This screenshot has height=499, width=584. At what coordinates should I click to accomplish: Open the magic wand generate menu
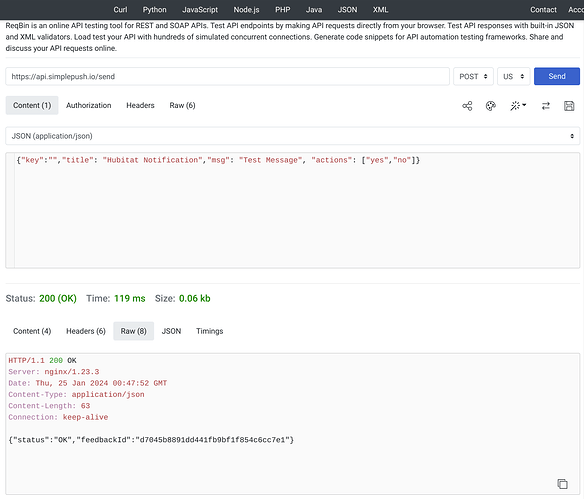(x=518, y=106)
